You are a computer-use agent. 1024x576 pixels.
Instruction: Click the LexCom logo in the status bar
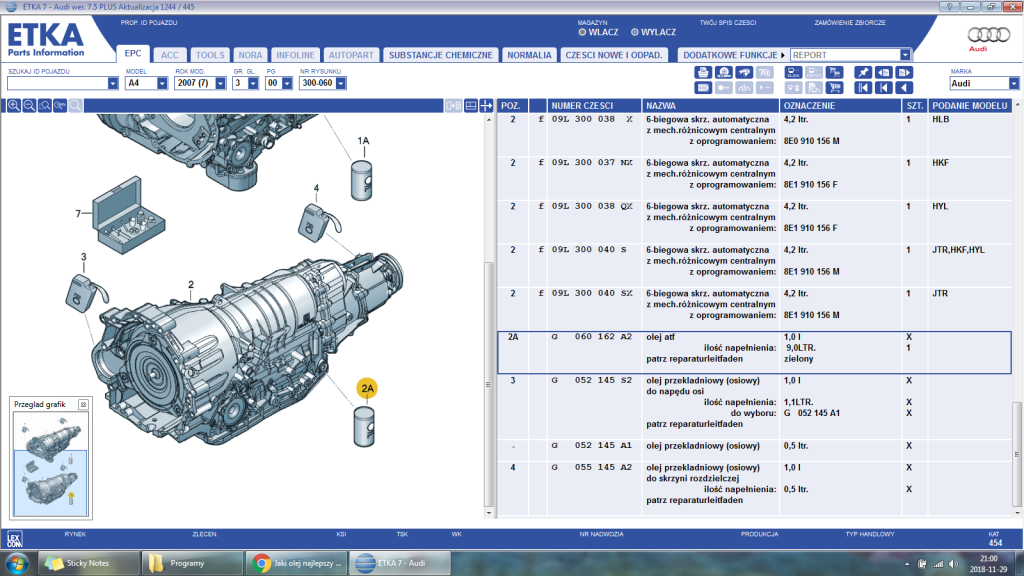[14, 539]
